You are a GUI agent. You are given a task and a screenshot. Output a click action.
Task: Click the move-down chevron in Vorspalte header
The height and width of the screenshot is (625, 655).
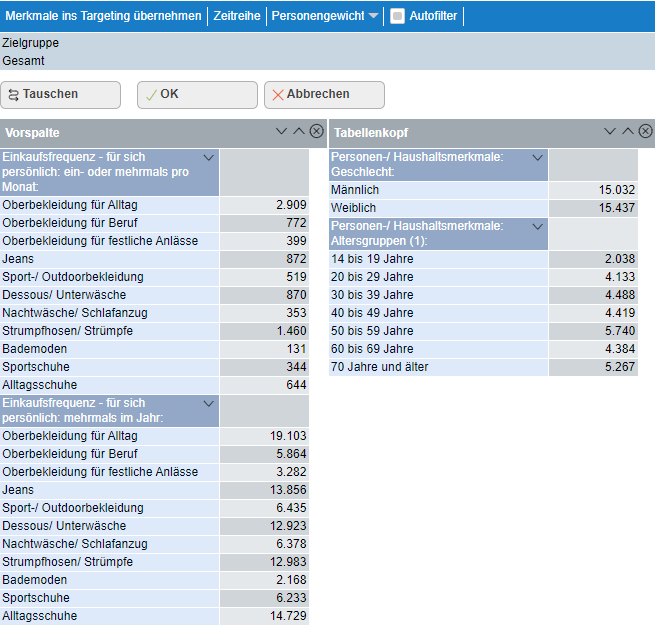pos(281,132)
